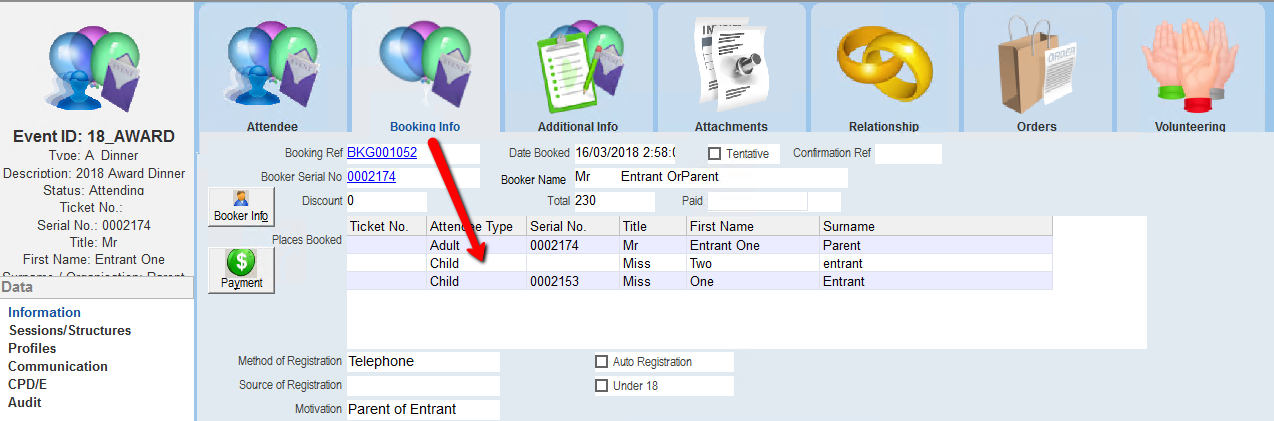This screenshot has width=1274, height=421.
Task: Click the Method of Registration field
Action: (421, 361)
